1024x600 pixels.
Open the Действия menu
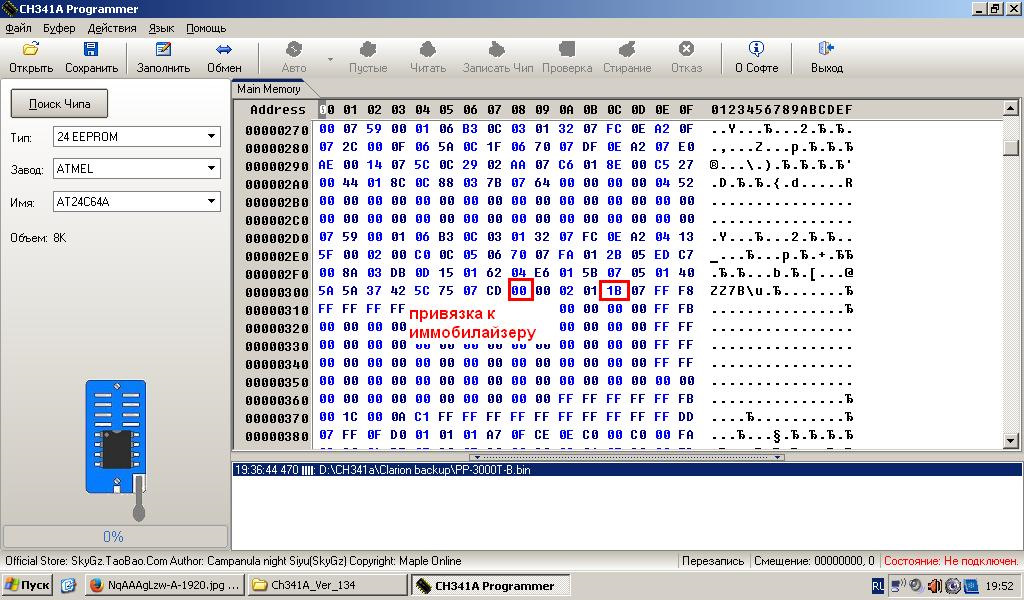coord(112,28)
